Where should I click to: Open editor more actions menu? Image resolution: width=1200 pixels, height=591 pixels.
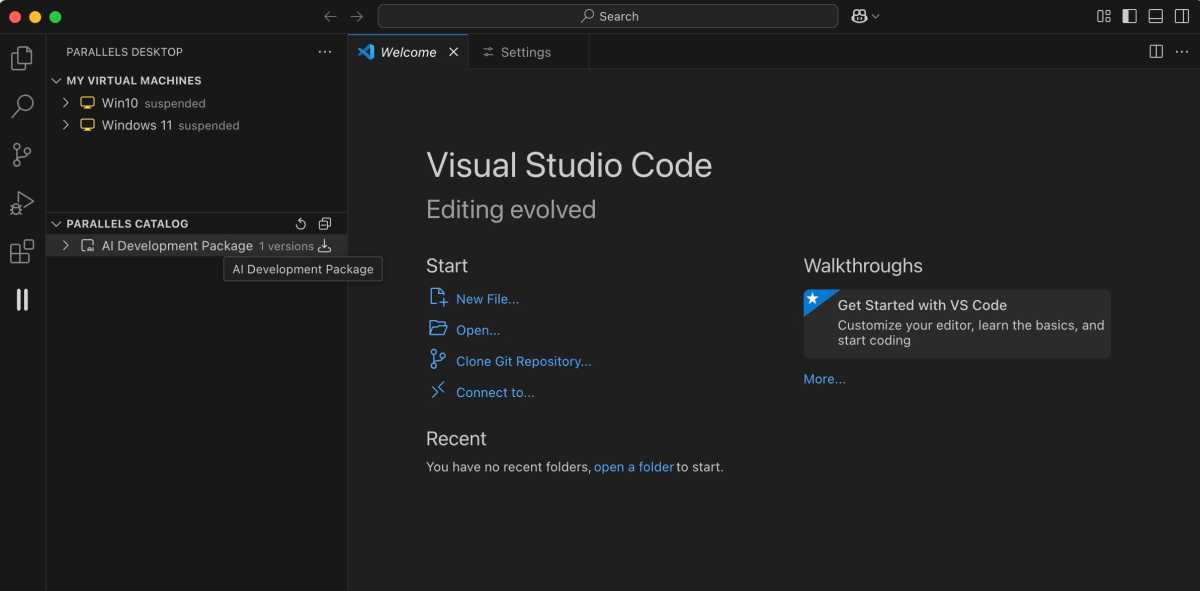point(1182,52)
